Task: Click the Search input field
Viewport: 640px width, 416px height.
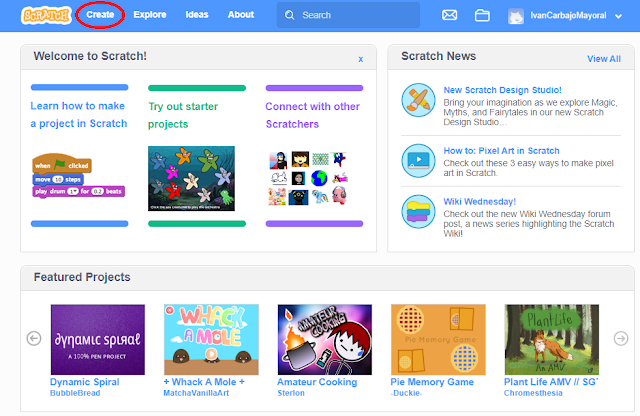Action: (348, 15)
